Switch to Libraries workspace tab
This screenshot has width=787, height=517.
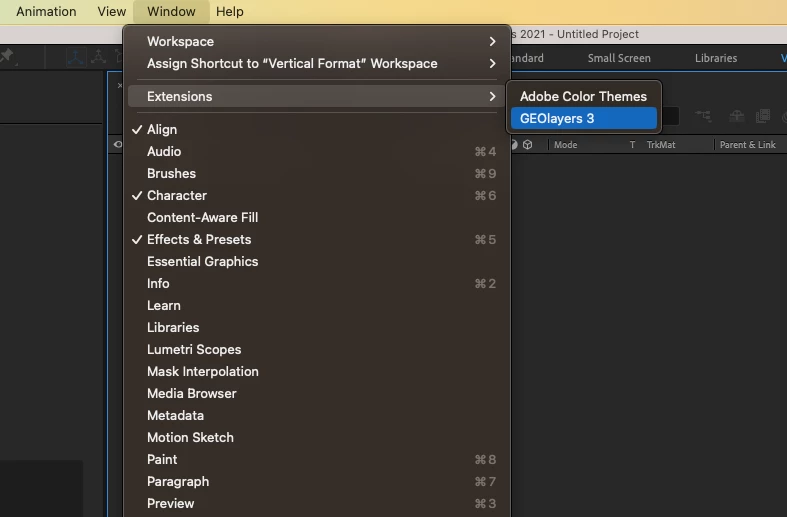(716, 58)
